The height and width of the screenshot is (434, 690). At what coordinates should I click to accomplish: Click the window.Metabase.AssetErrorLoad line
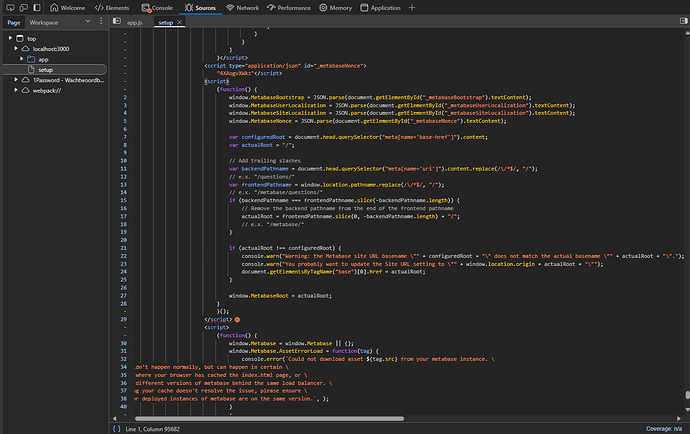(303, 351)
